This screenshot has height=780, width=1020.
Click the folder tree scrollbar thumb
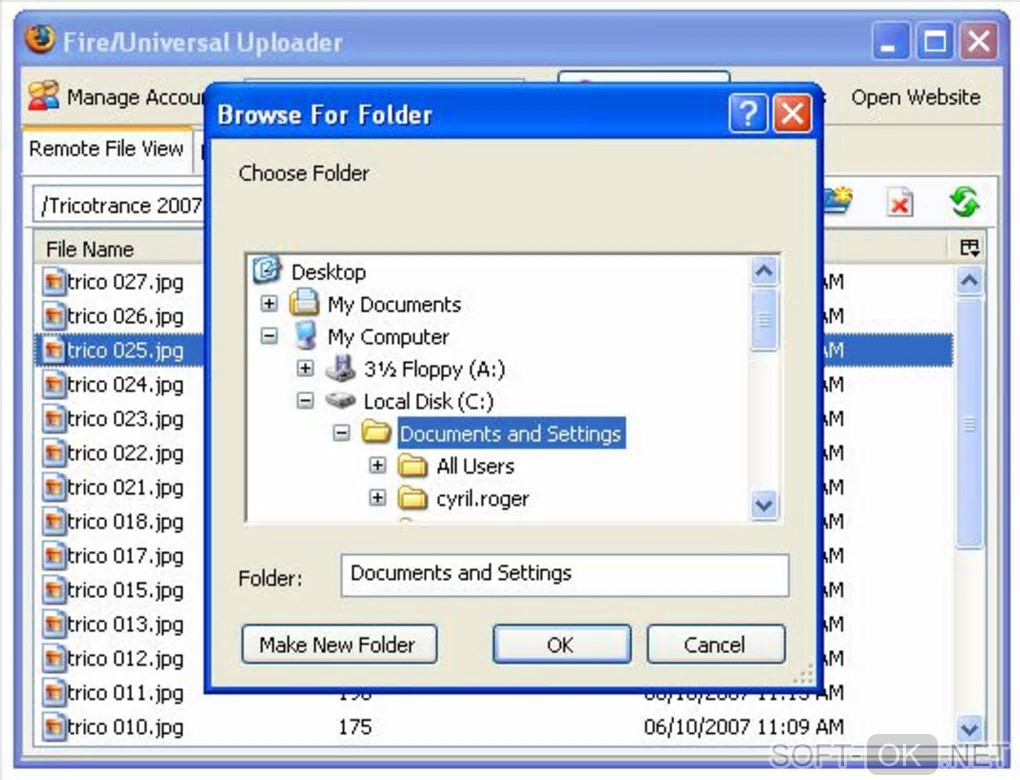(x=764, y=320)
